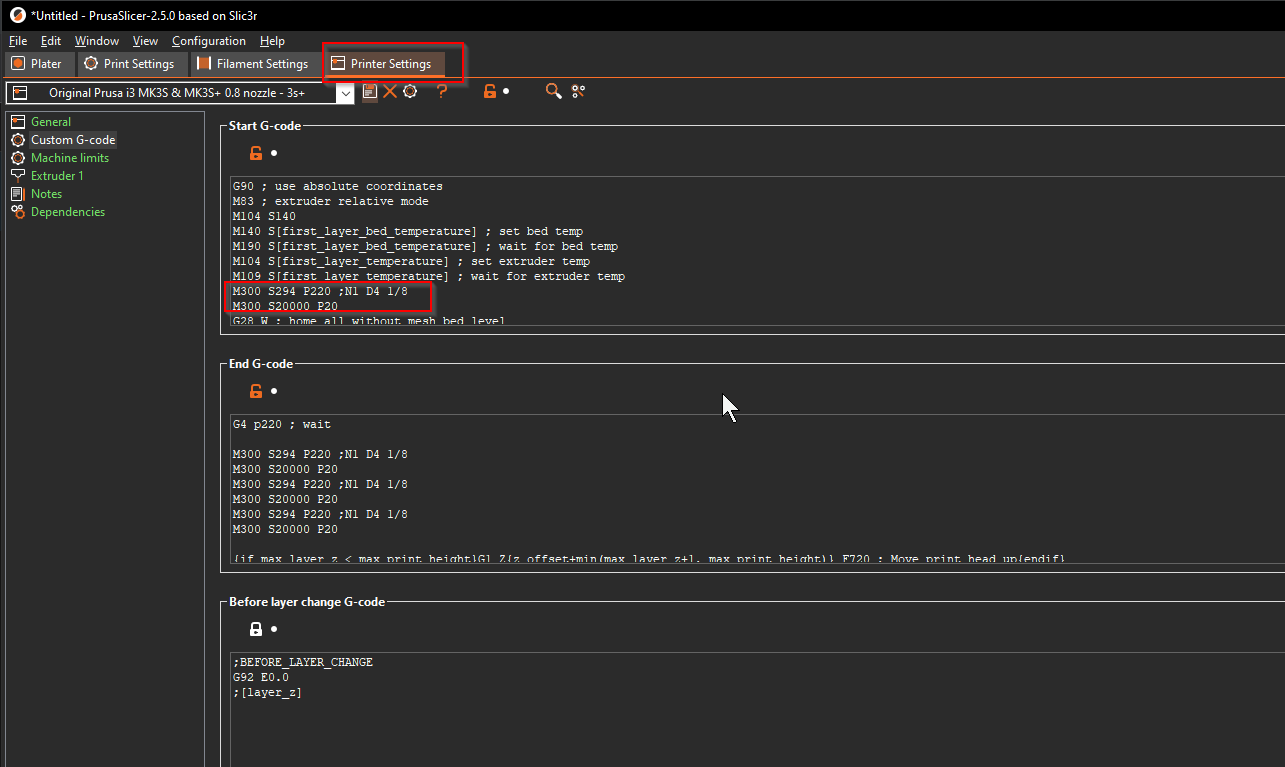
Task: Select the Custom G-code sidebar icon
Action: [x=18, y=139]
